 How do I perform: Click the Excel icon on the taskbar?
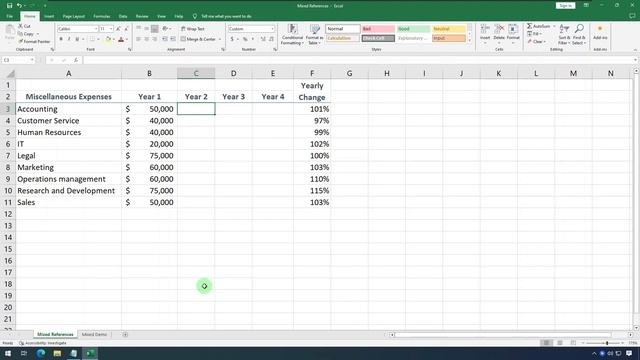click(x=90, y=353)
